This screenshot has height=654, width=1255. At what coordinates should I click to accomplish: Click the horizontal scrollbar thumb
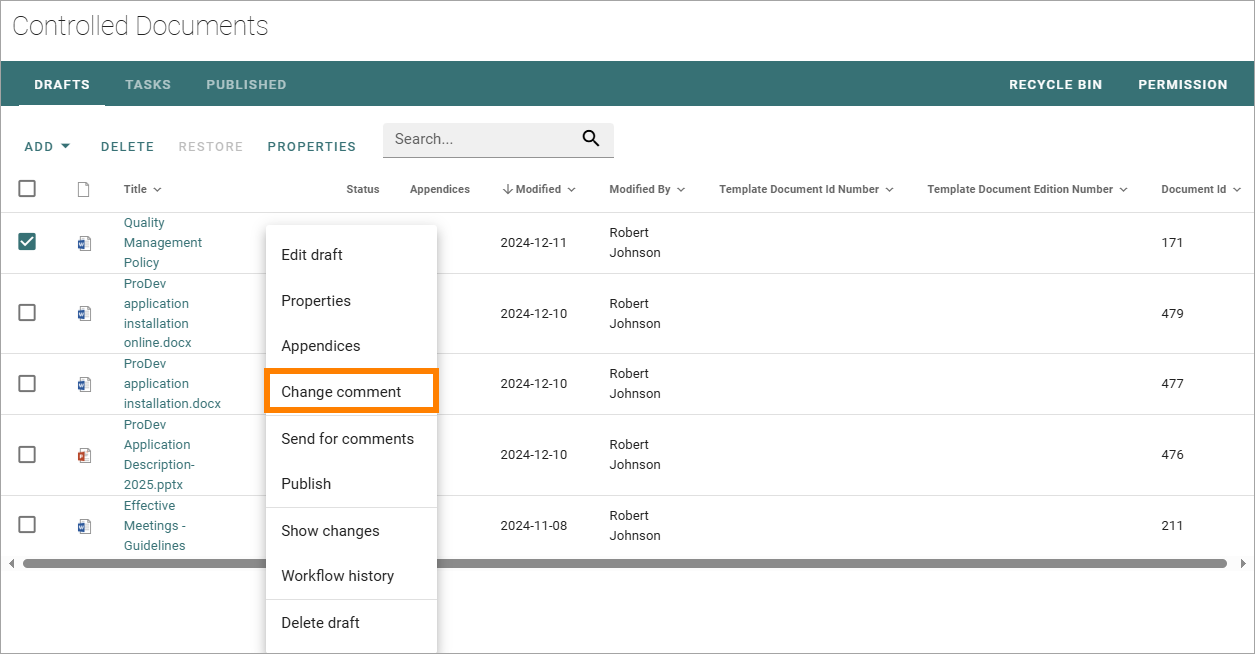(624, 564)
